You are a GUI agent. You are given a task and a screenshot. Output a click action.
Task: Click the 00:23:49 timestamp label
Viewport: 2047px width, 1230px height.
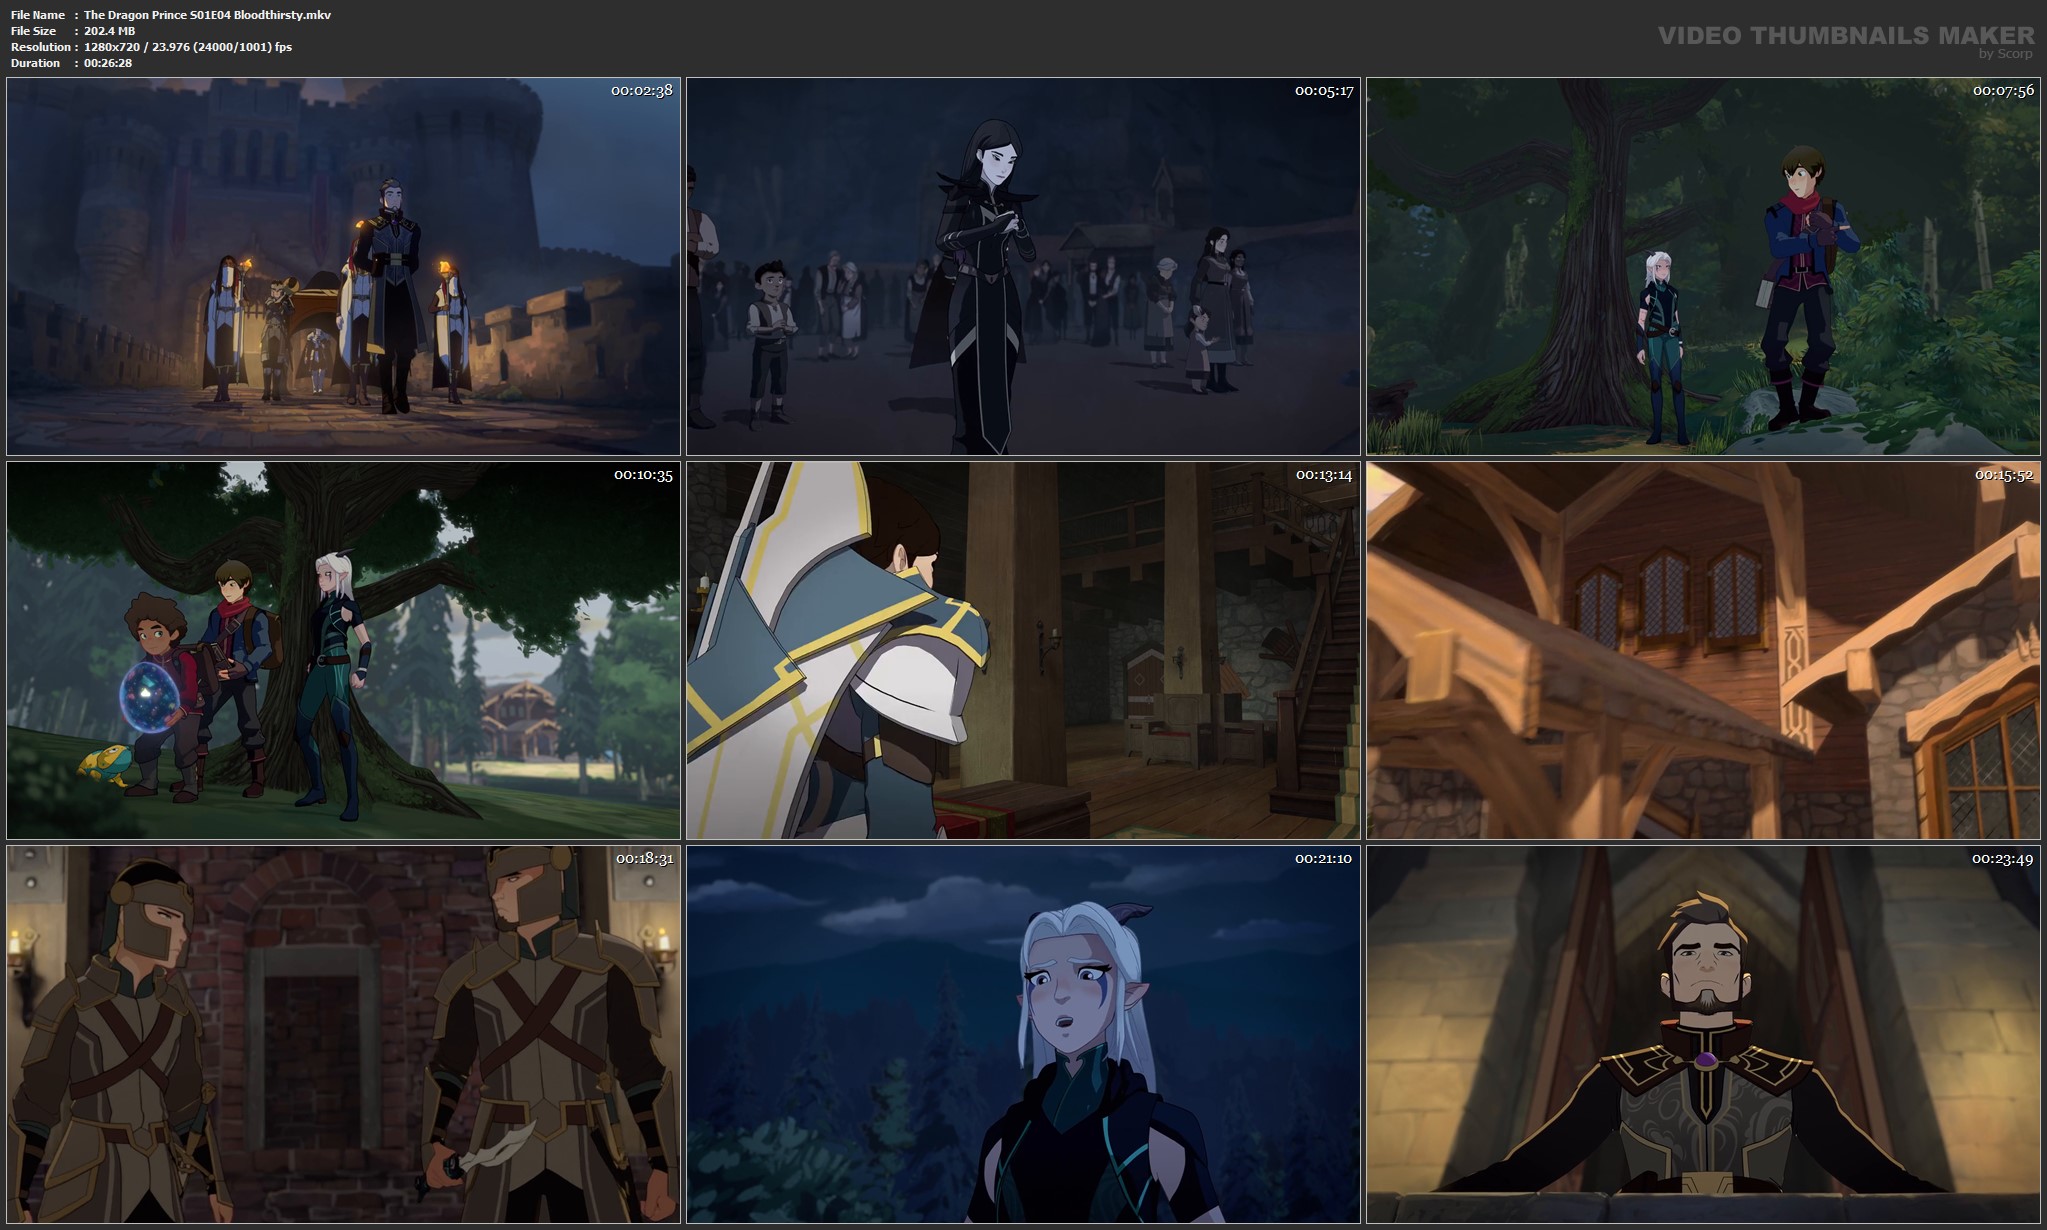coord(2003,859)
